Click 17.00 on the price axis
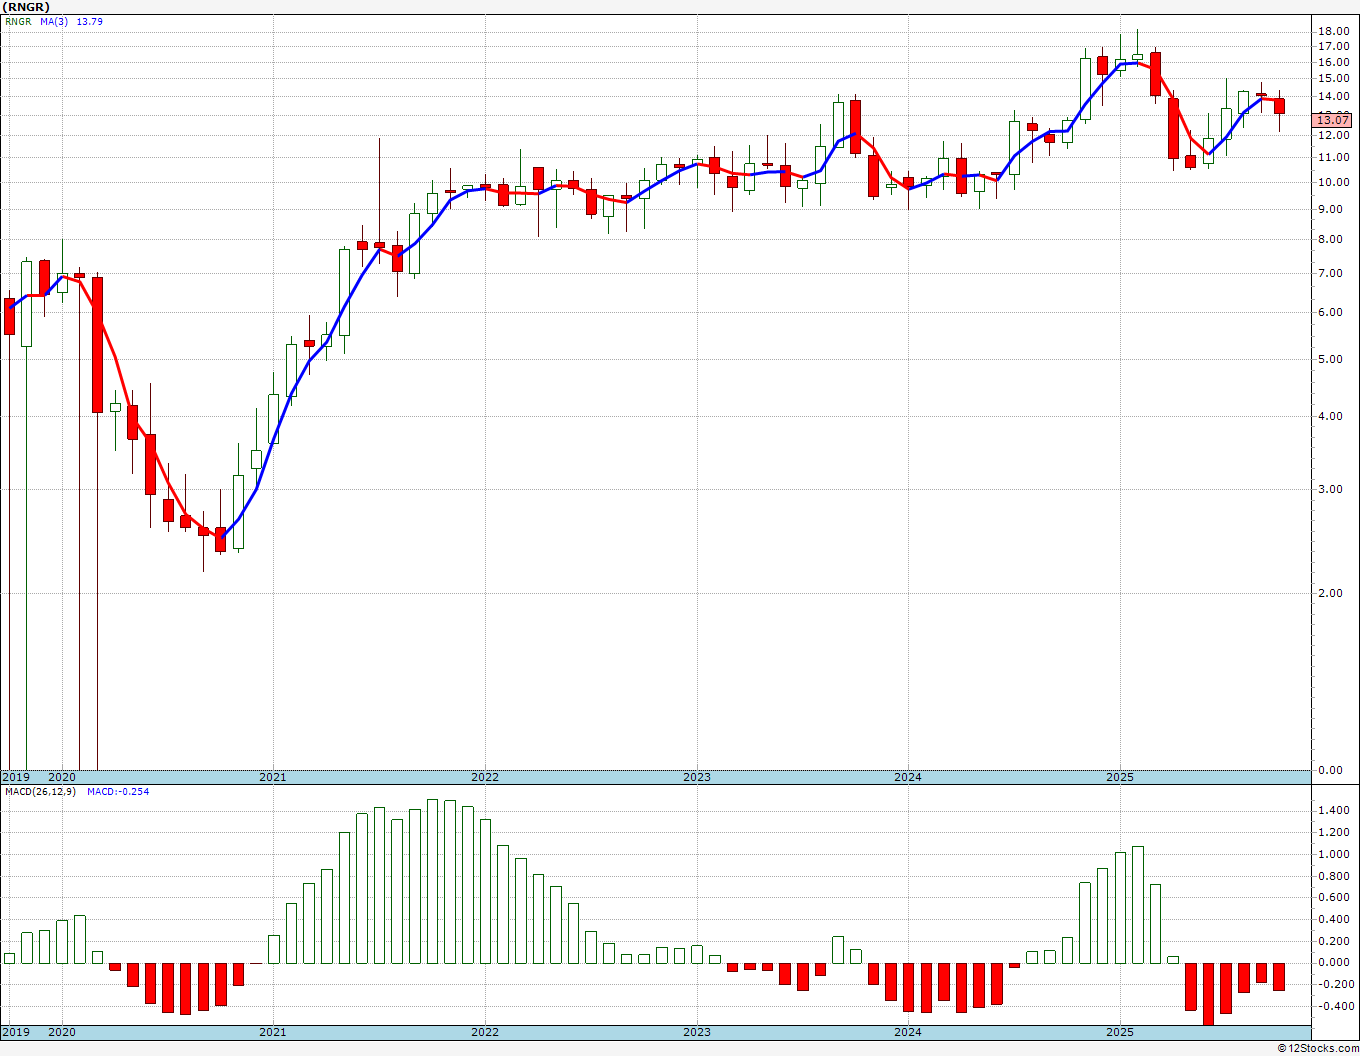 [x=1332, y=47]
